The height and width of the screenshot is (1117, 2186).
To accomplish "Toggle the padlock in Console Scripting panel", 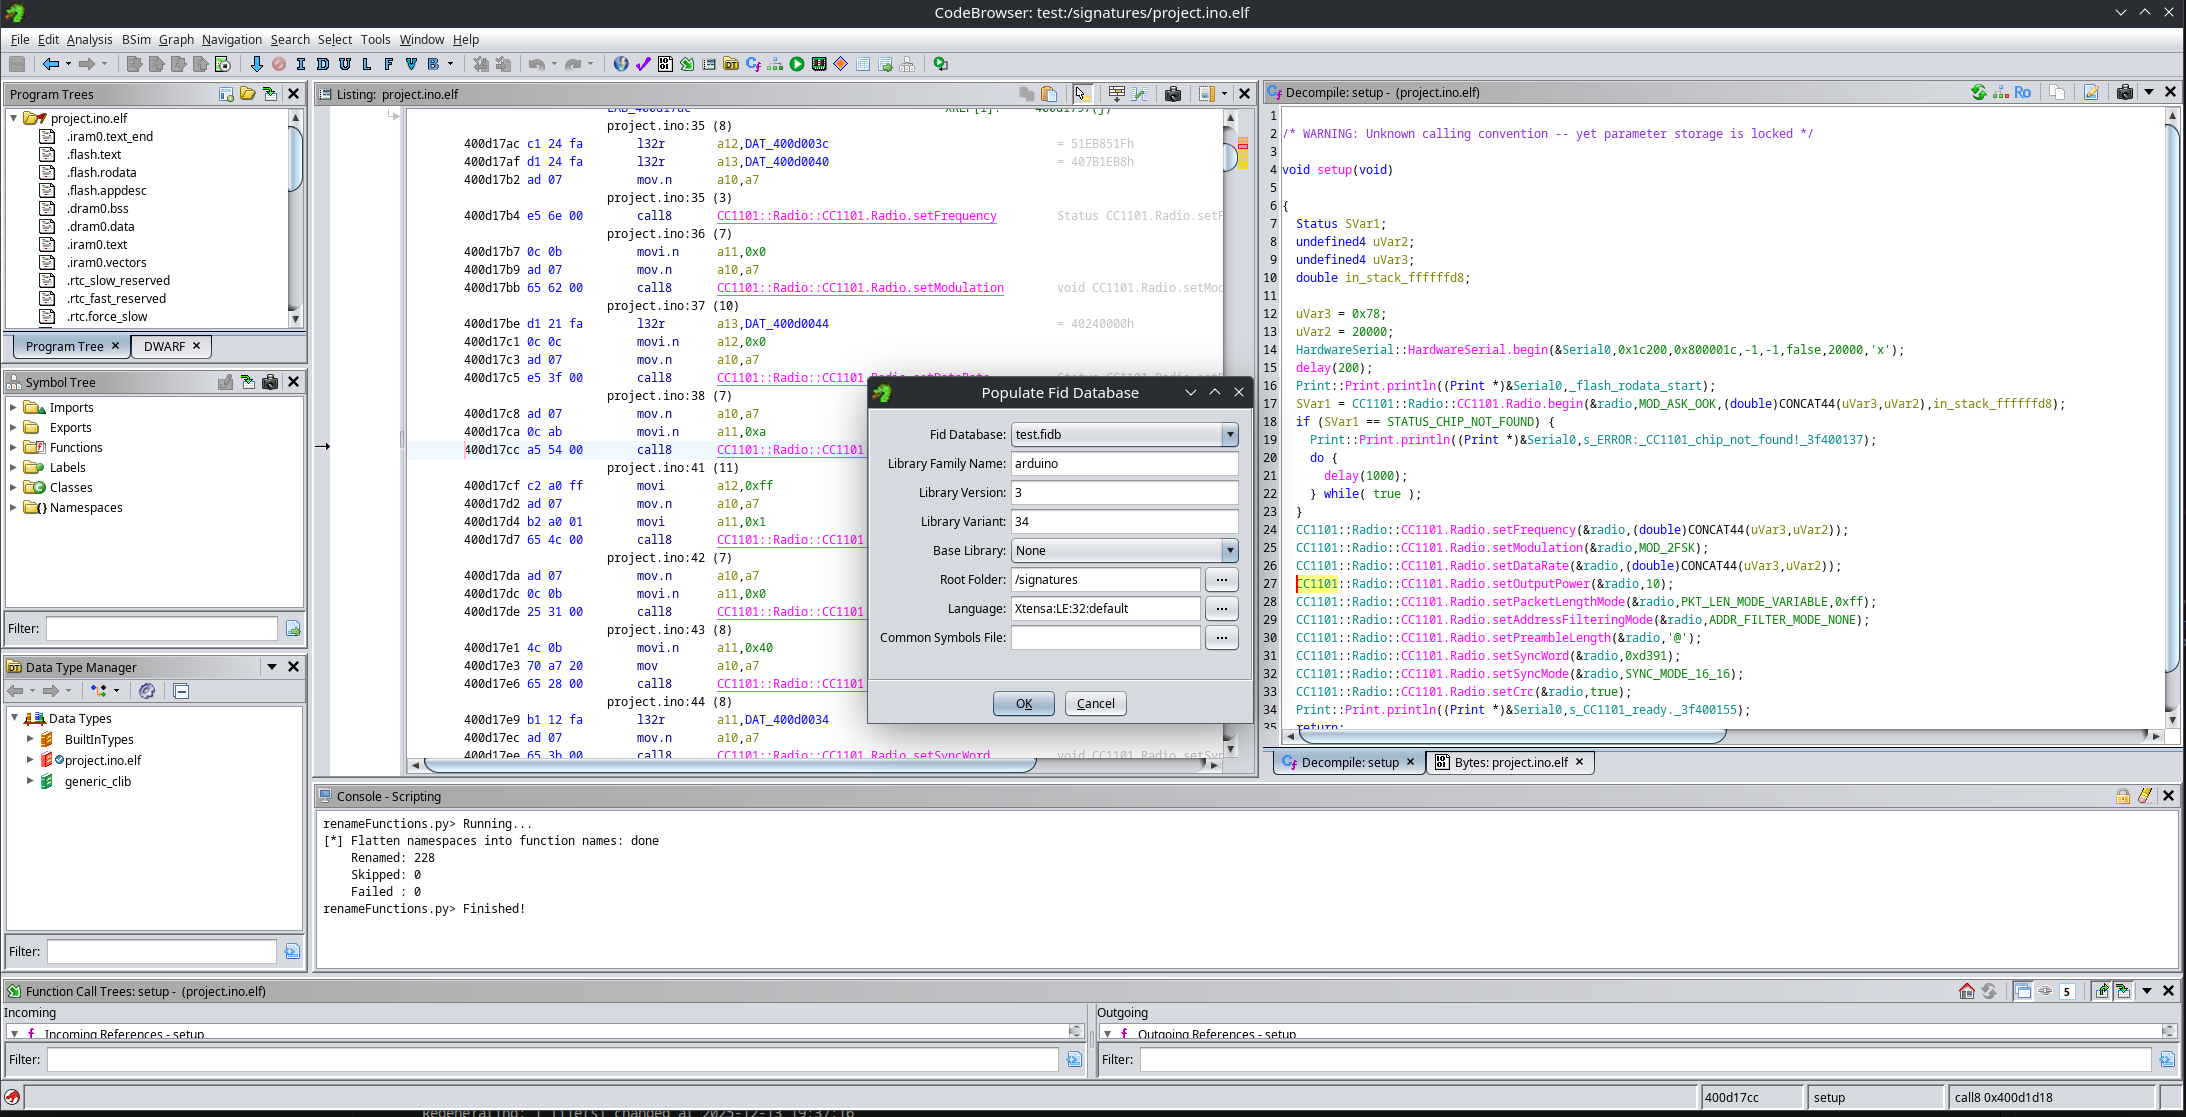I will (x=2124, y=795).
